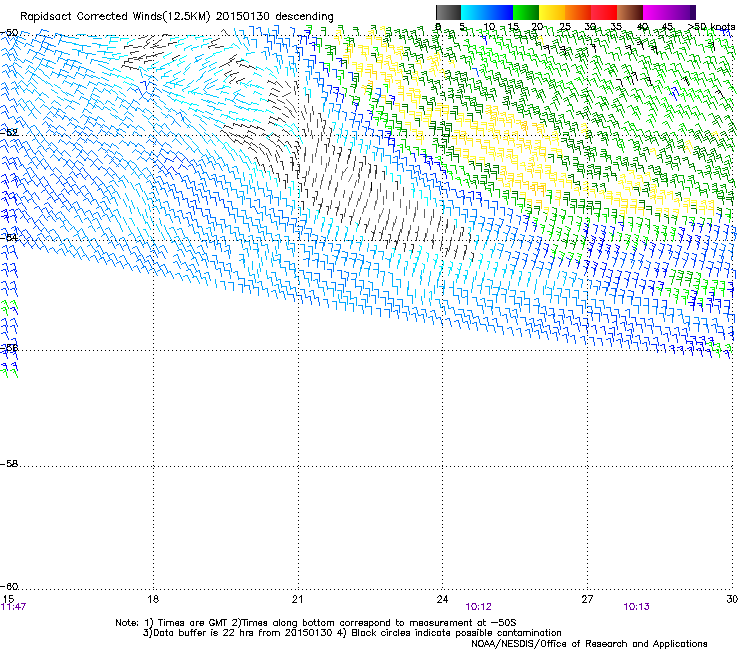The height and width of the screenshot is (650, 740).
Task: Select the '25' legend scale label
Action: coord(564,27)
